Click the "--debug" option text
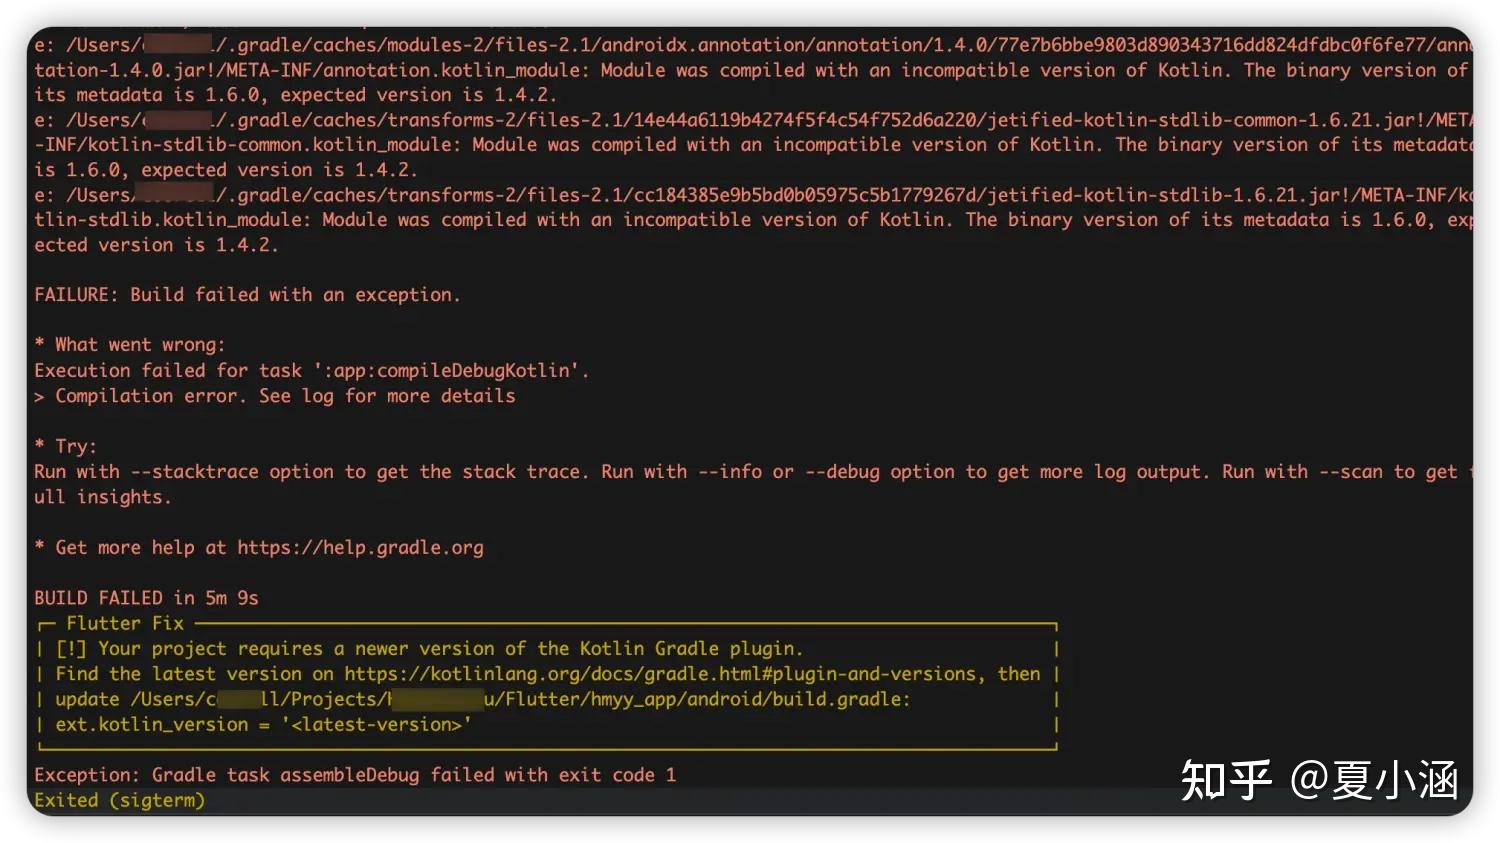 point(842,472)
